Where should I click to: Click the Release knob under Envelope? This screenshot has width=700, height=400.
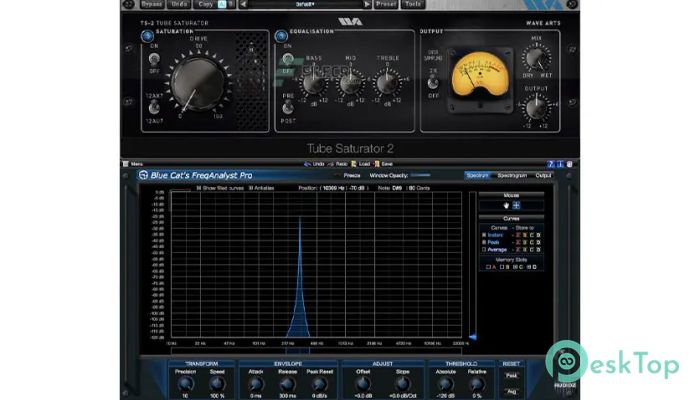288,384
